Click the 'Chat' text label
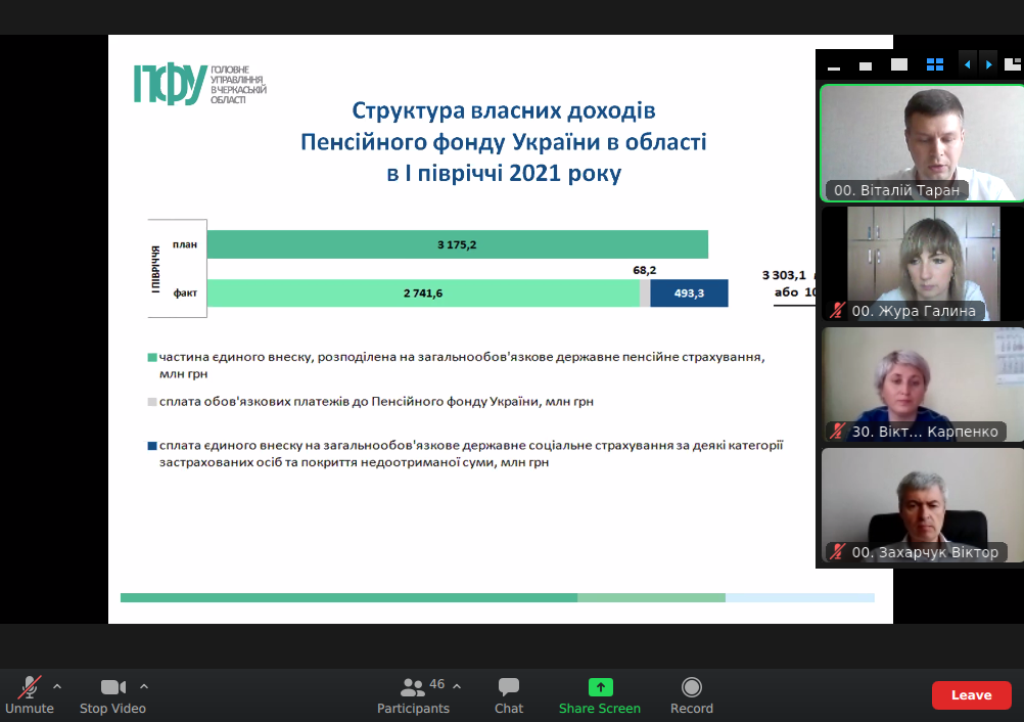1024x722 pixels. coord(509,708)
